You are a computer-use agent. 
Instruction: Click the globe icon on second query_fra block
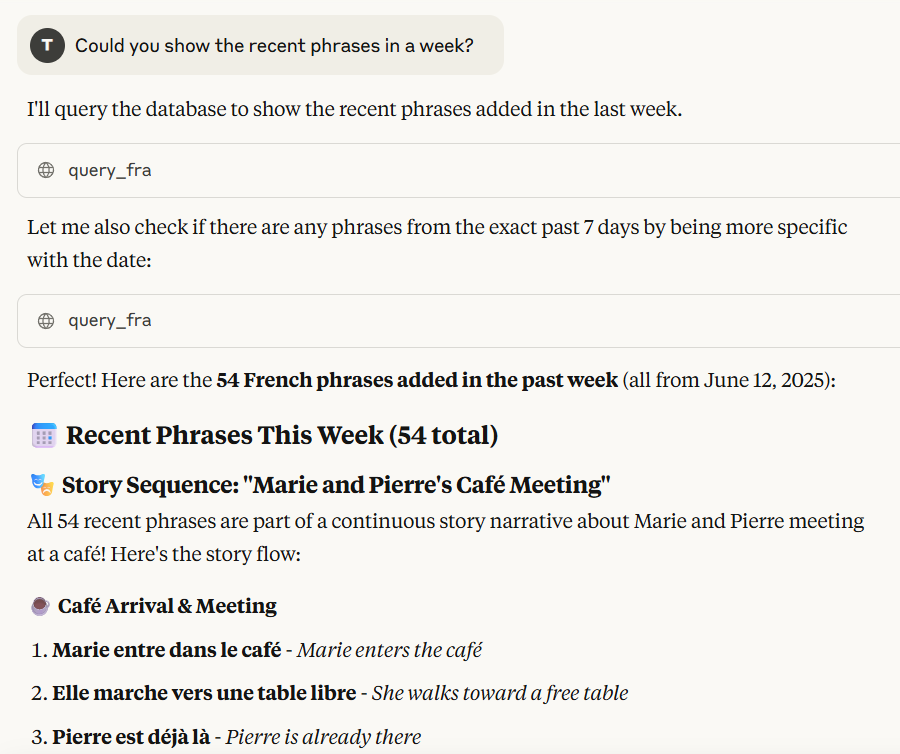tap(46, 321)
